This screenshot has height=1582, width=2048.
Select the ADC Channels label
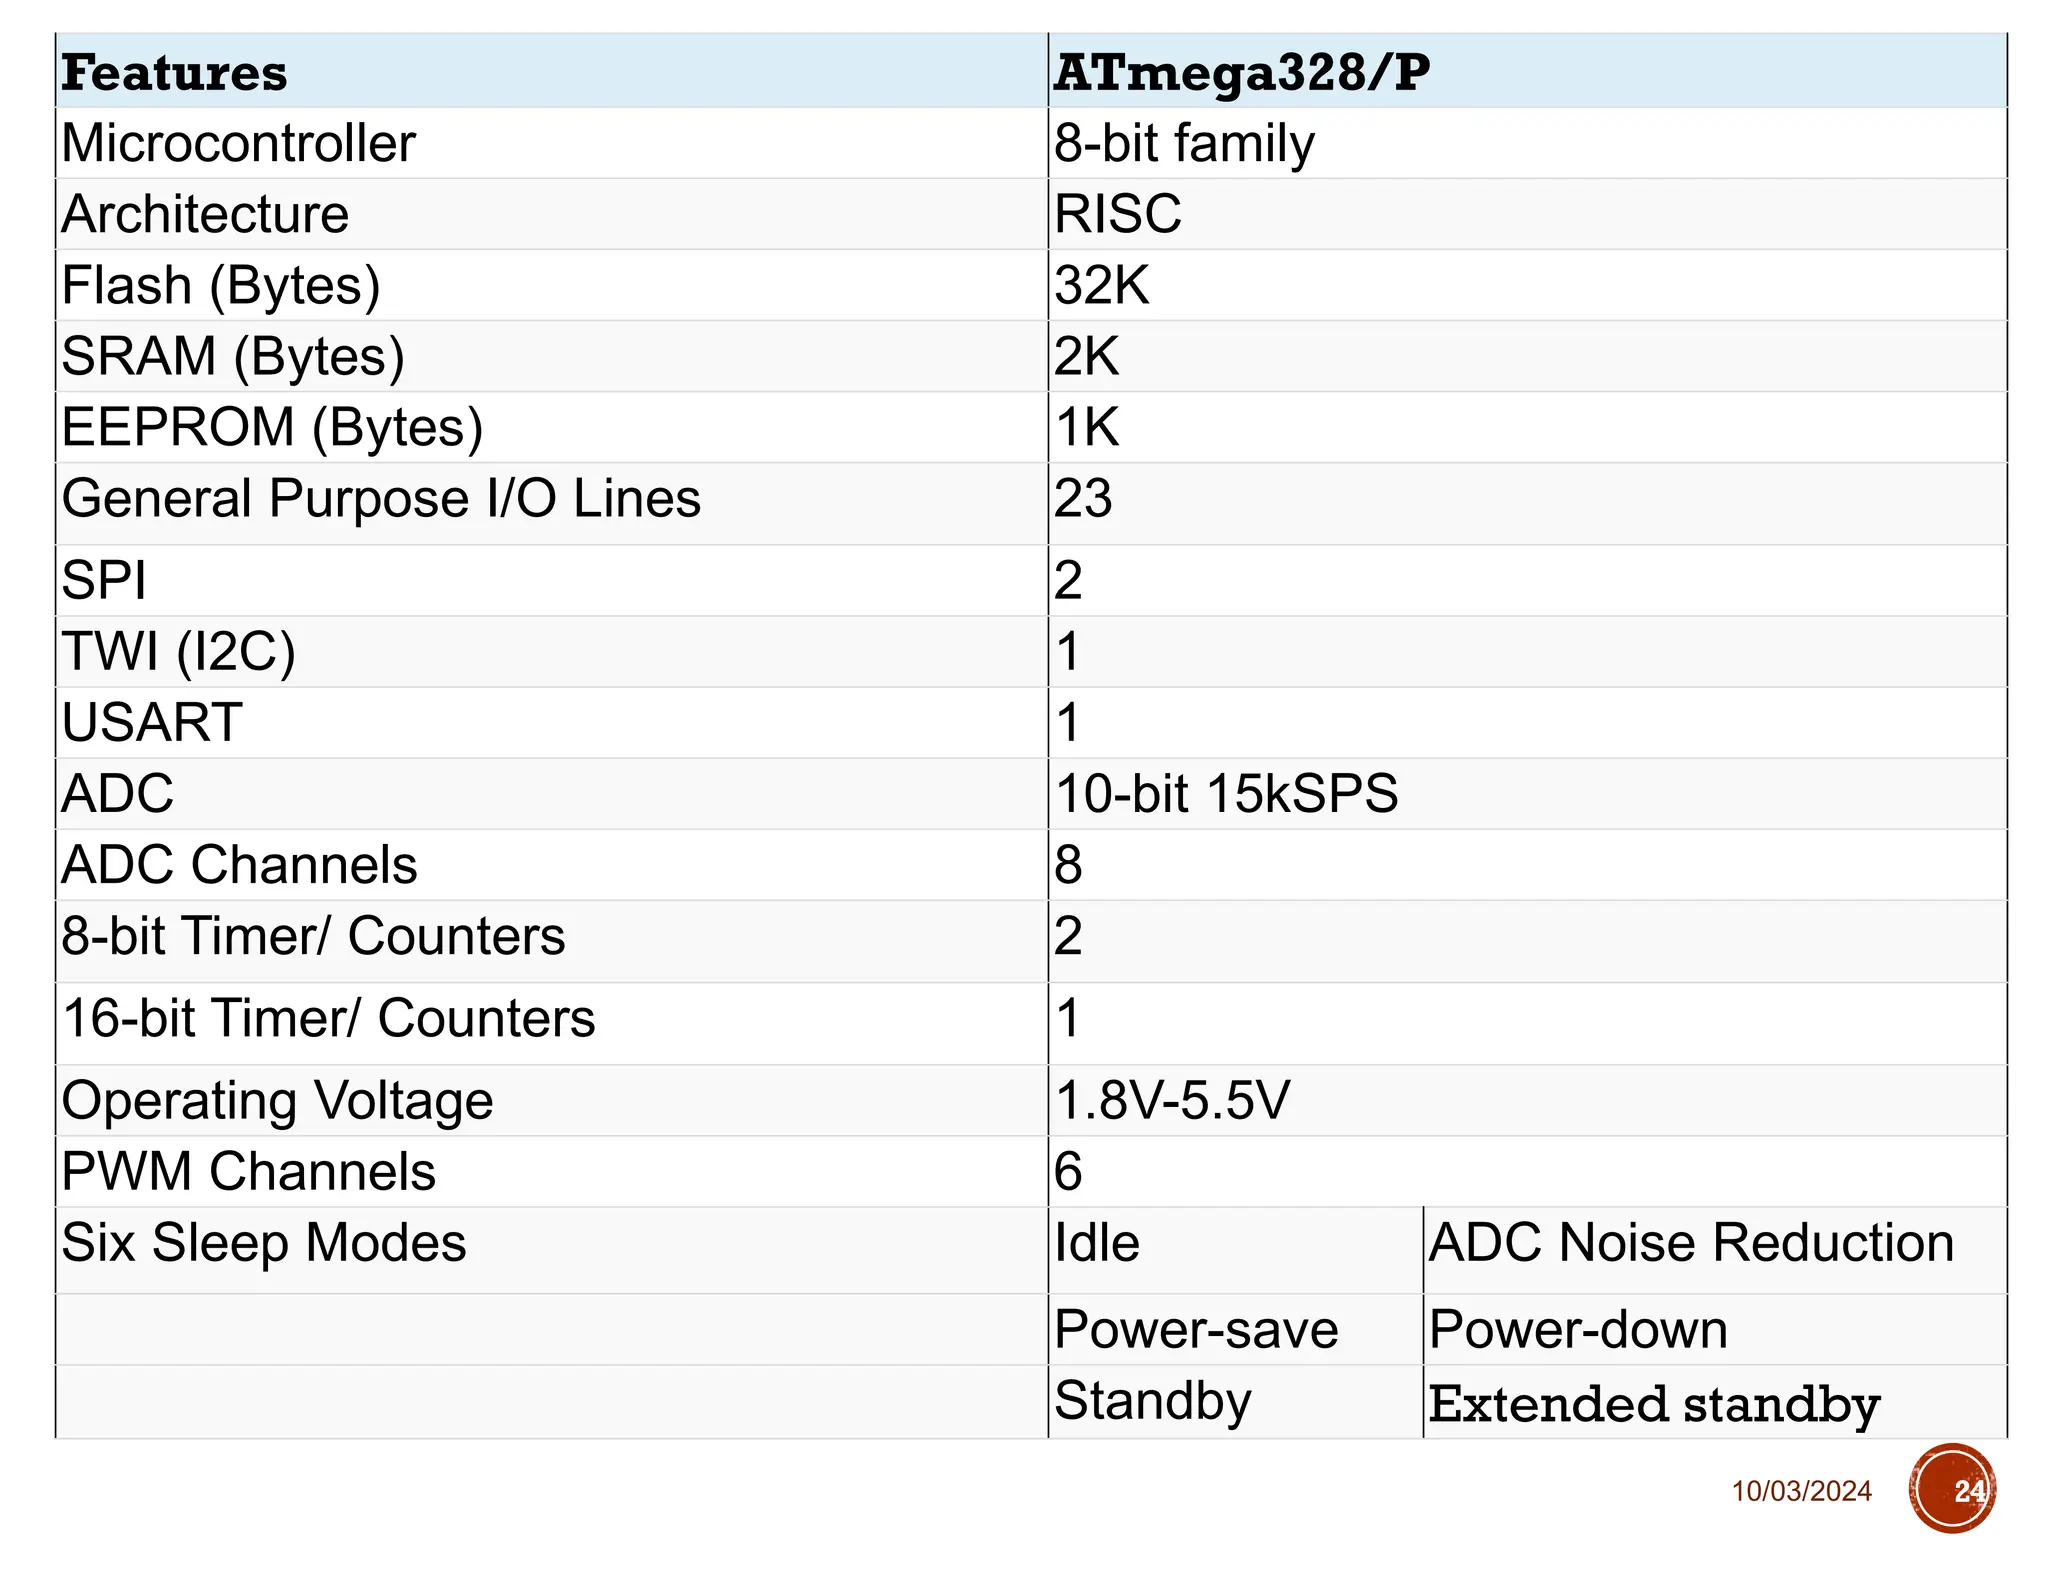click(239, 864)
